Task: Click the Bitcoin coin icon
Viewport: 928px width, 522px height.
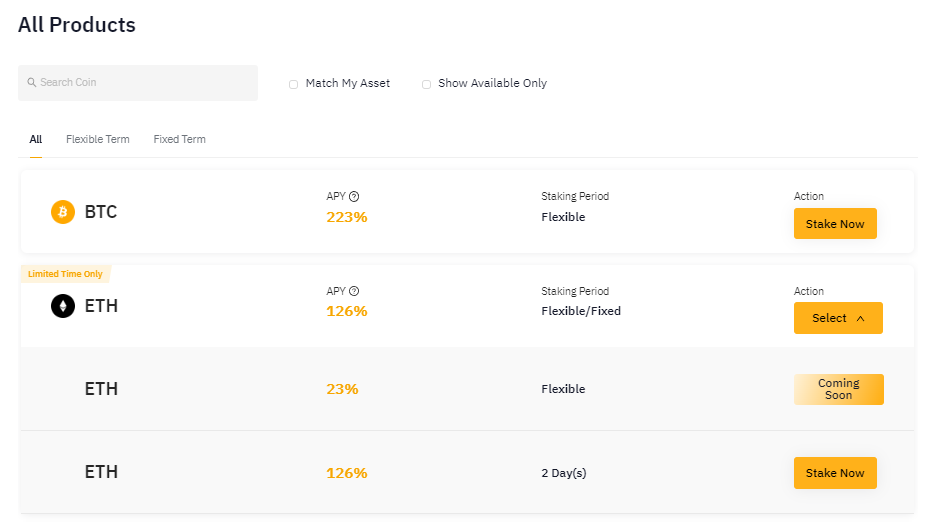Action: click(63, 212)
